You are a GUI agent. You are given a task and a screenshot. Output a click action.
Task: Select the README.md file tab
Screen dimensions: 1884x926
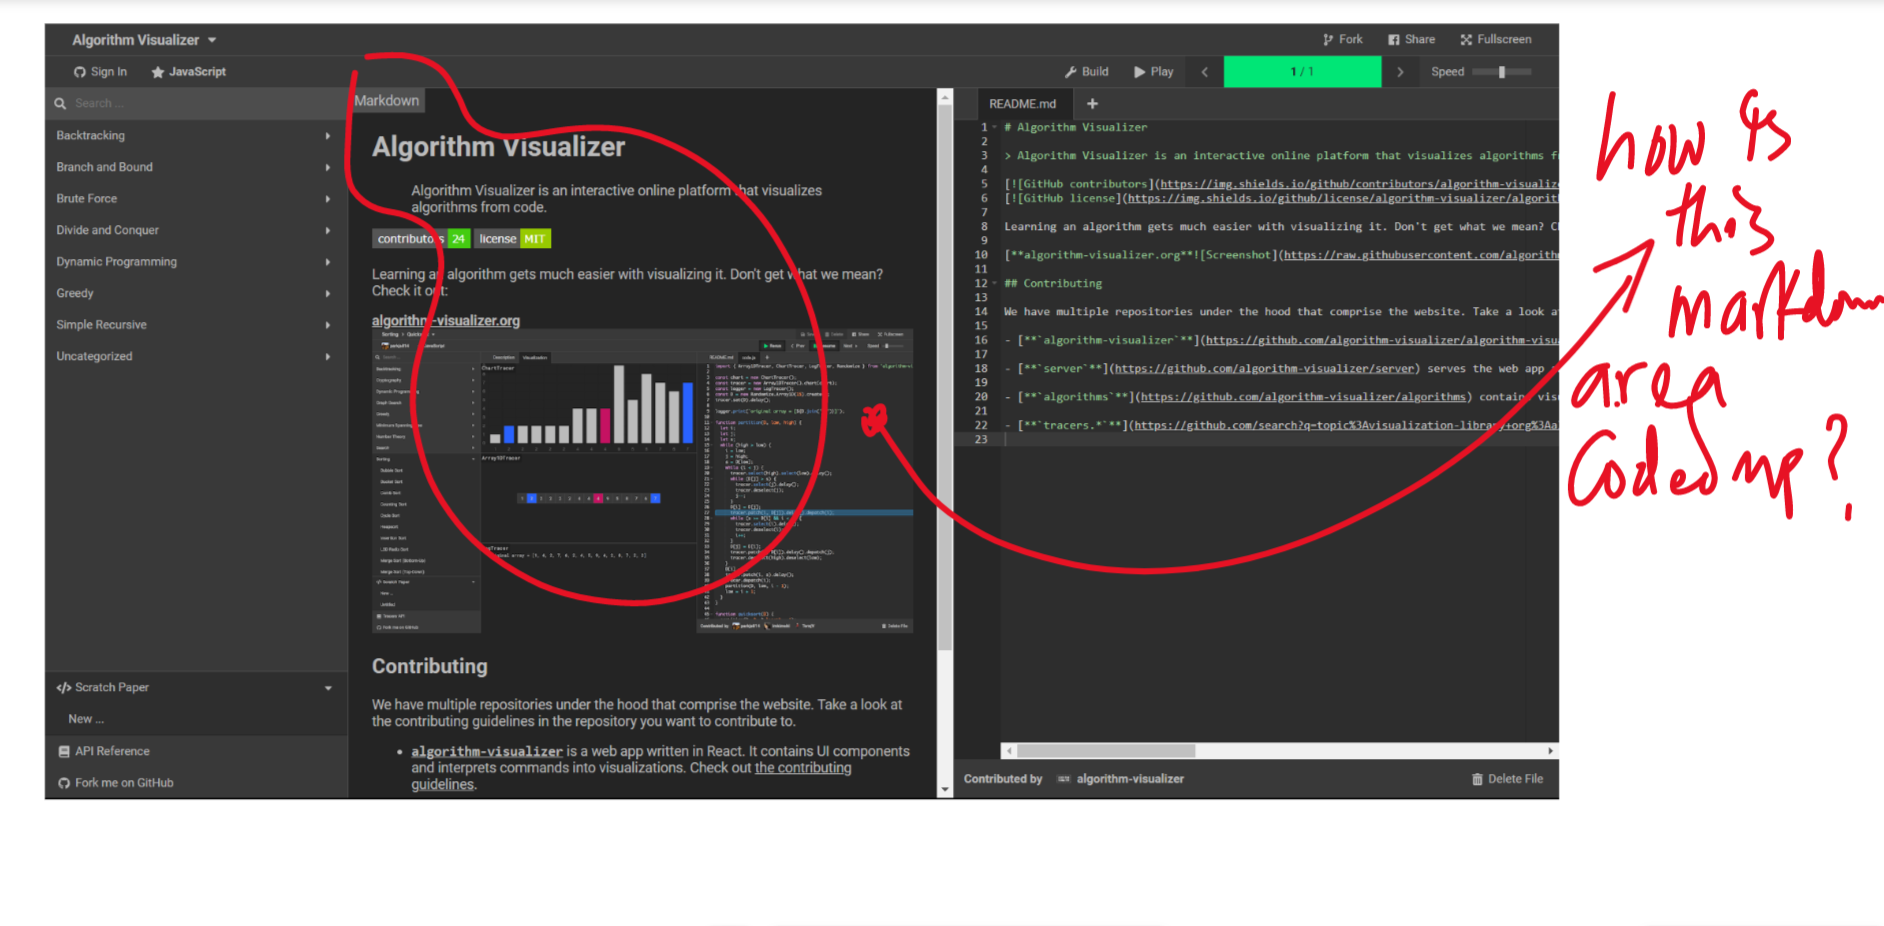click(1022, 104)
